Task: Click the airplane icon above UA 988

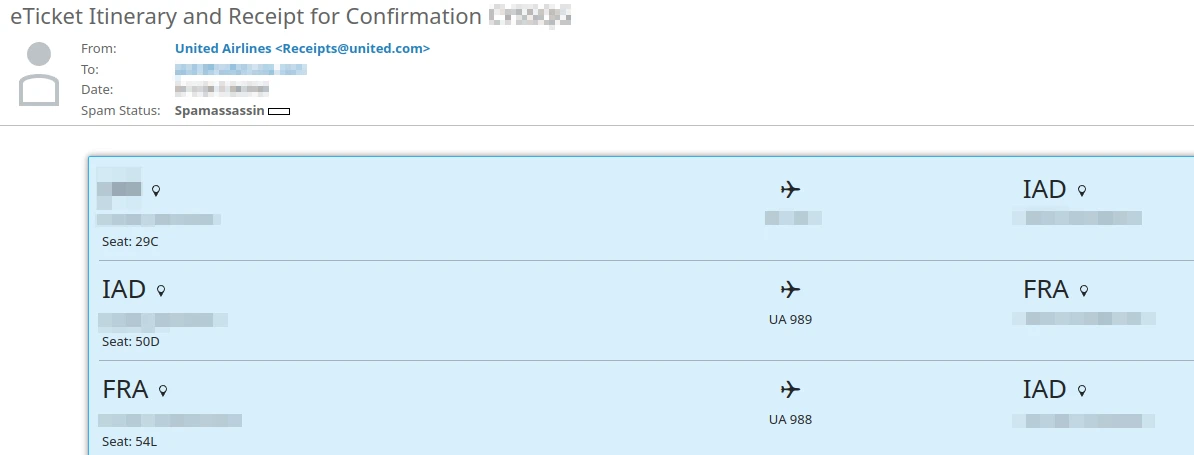Action: 790,390
